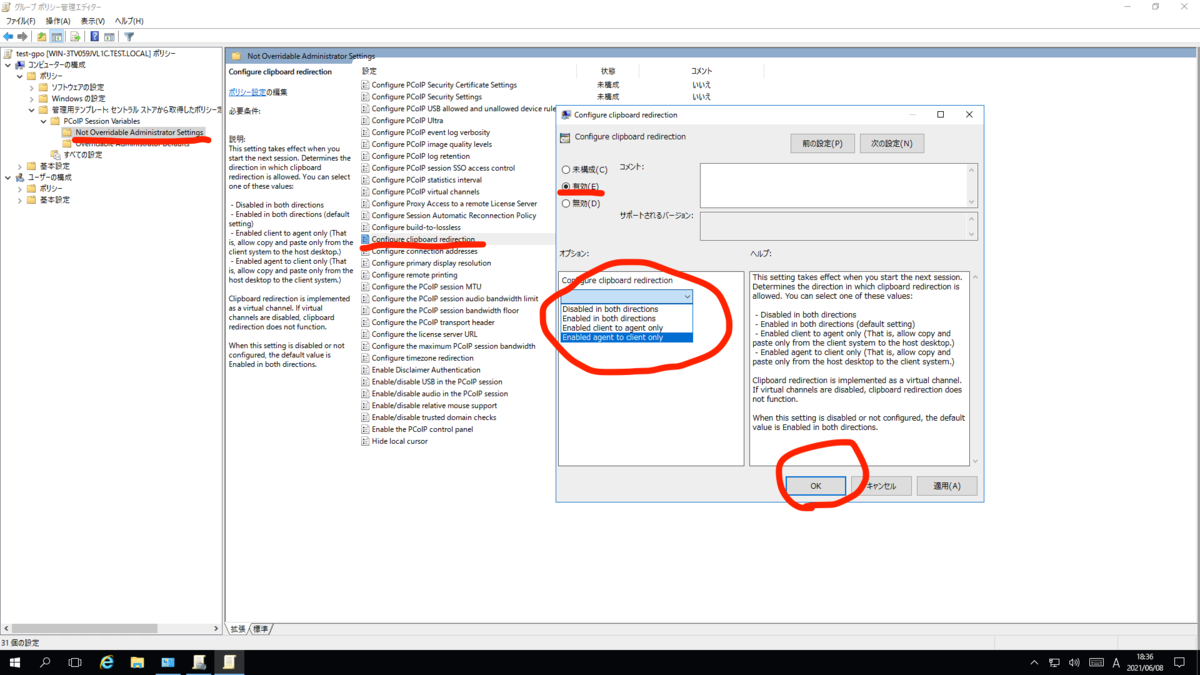Collapse the PCoIP Session Variables node
This screenshot has height=675, width=1200.
(44, 121)
